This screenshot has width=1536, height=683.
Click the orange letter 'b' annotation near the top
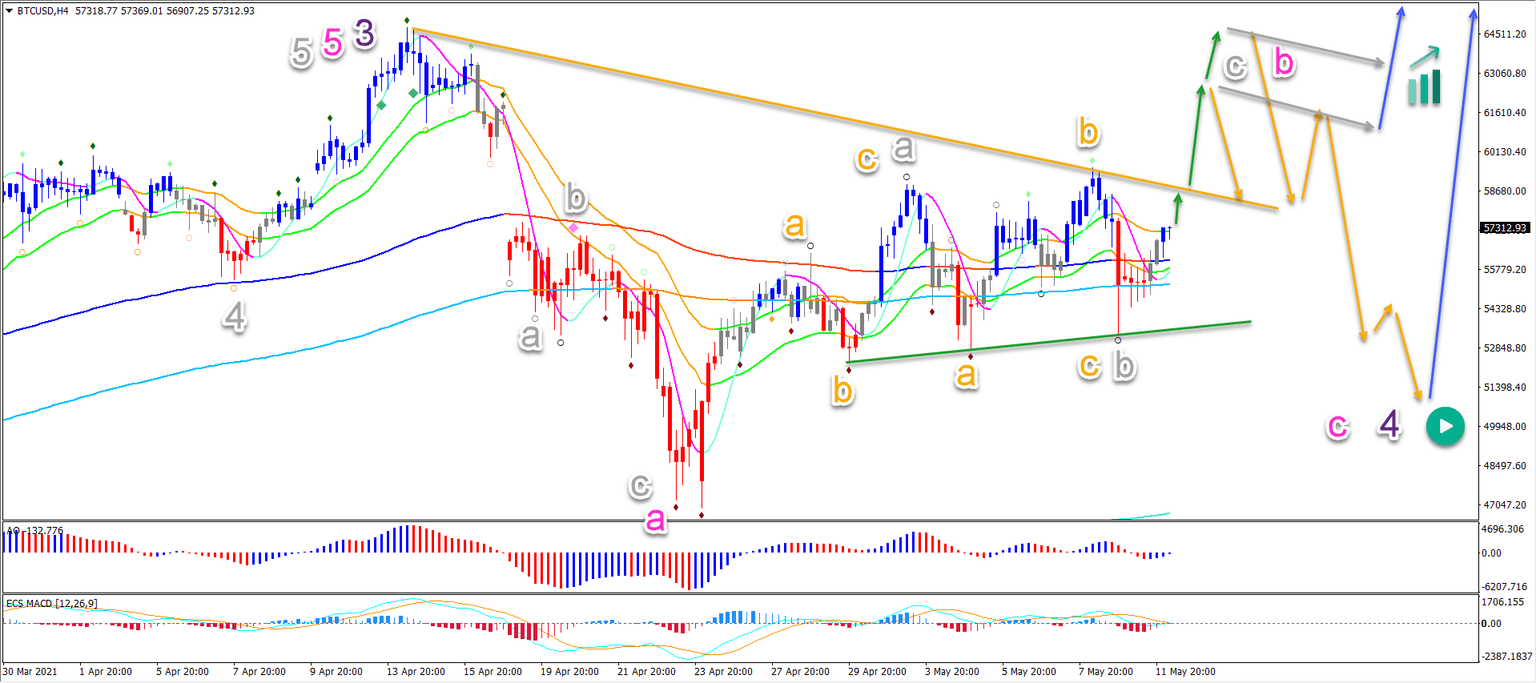(x=1090, y=131)
